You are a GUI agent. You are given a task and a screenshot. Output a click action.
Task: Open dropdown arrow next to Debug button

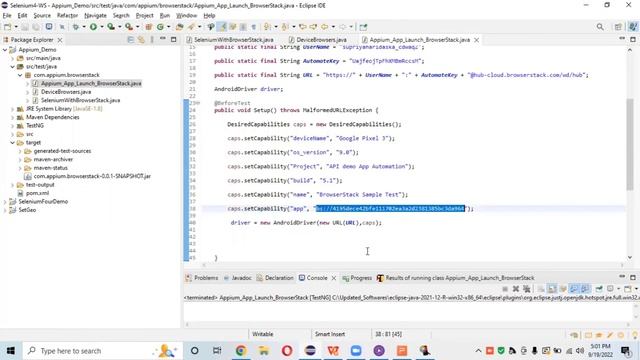point(84,27)
